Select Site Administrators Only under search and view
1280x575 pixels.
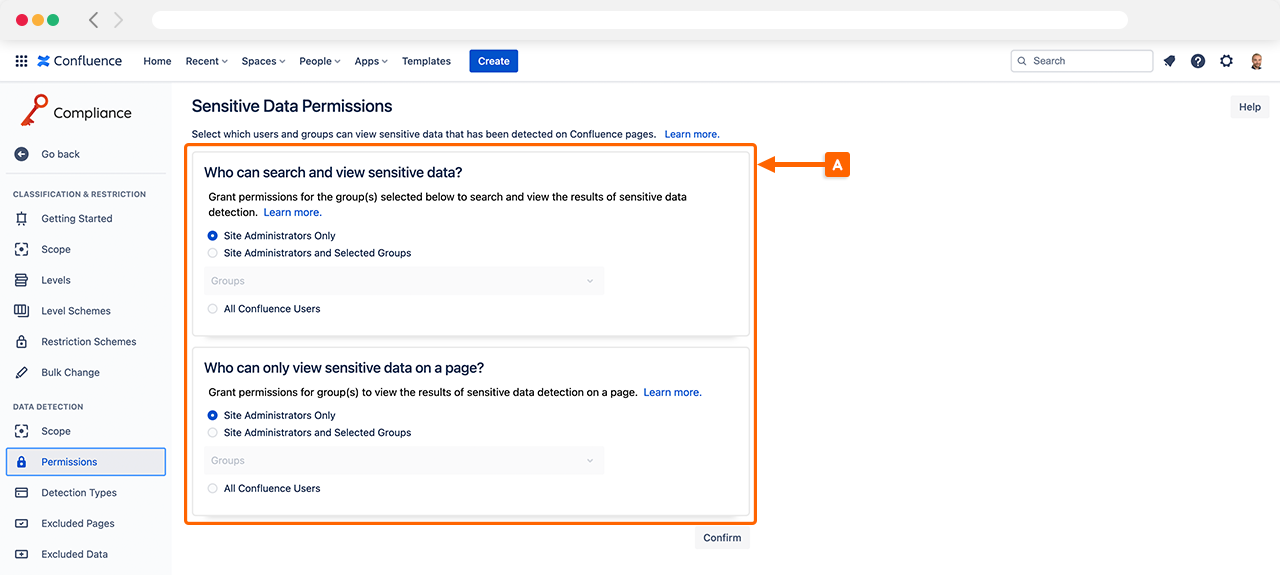[x=213, y=236]
